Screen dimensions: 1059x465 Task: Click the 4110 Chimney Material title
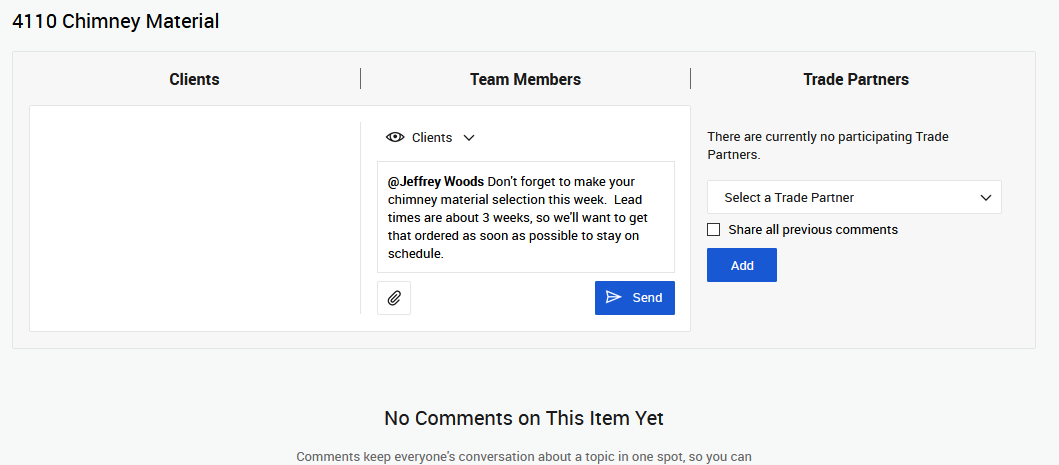click(x=115, y=21)
